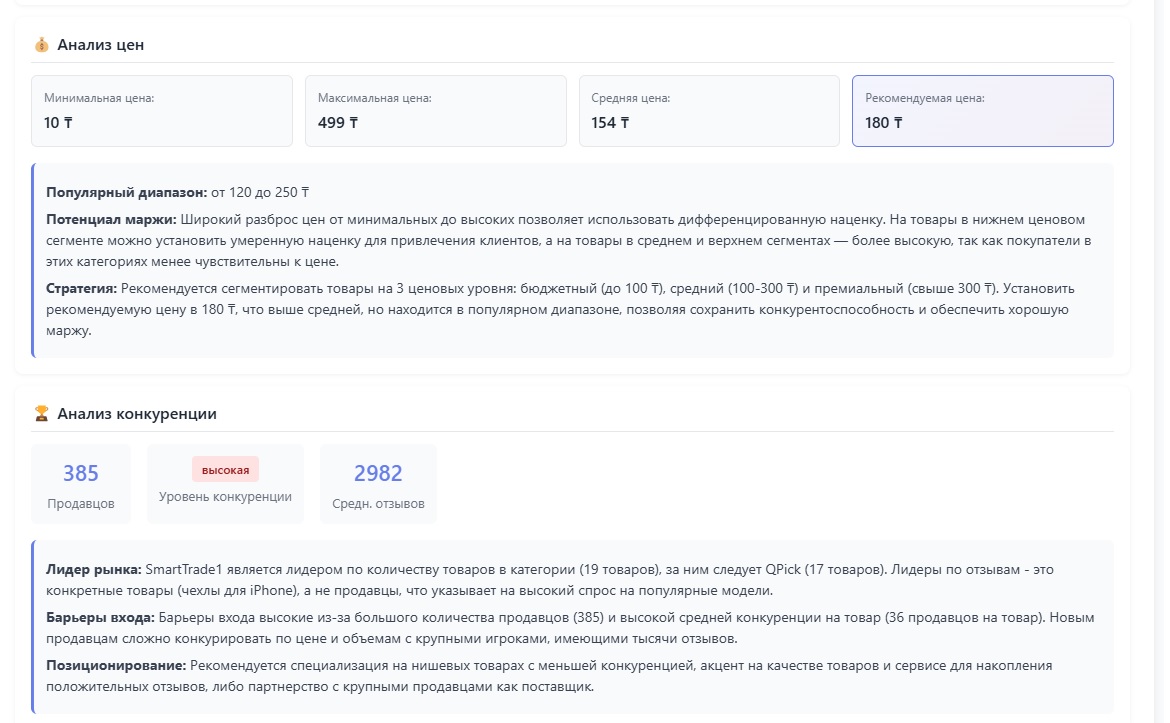Image resolution: width=1170 pixels, height=723 pixels.
Task: Select the Средняя цена card
Action: click(x=709, y=111)
